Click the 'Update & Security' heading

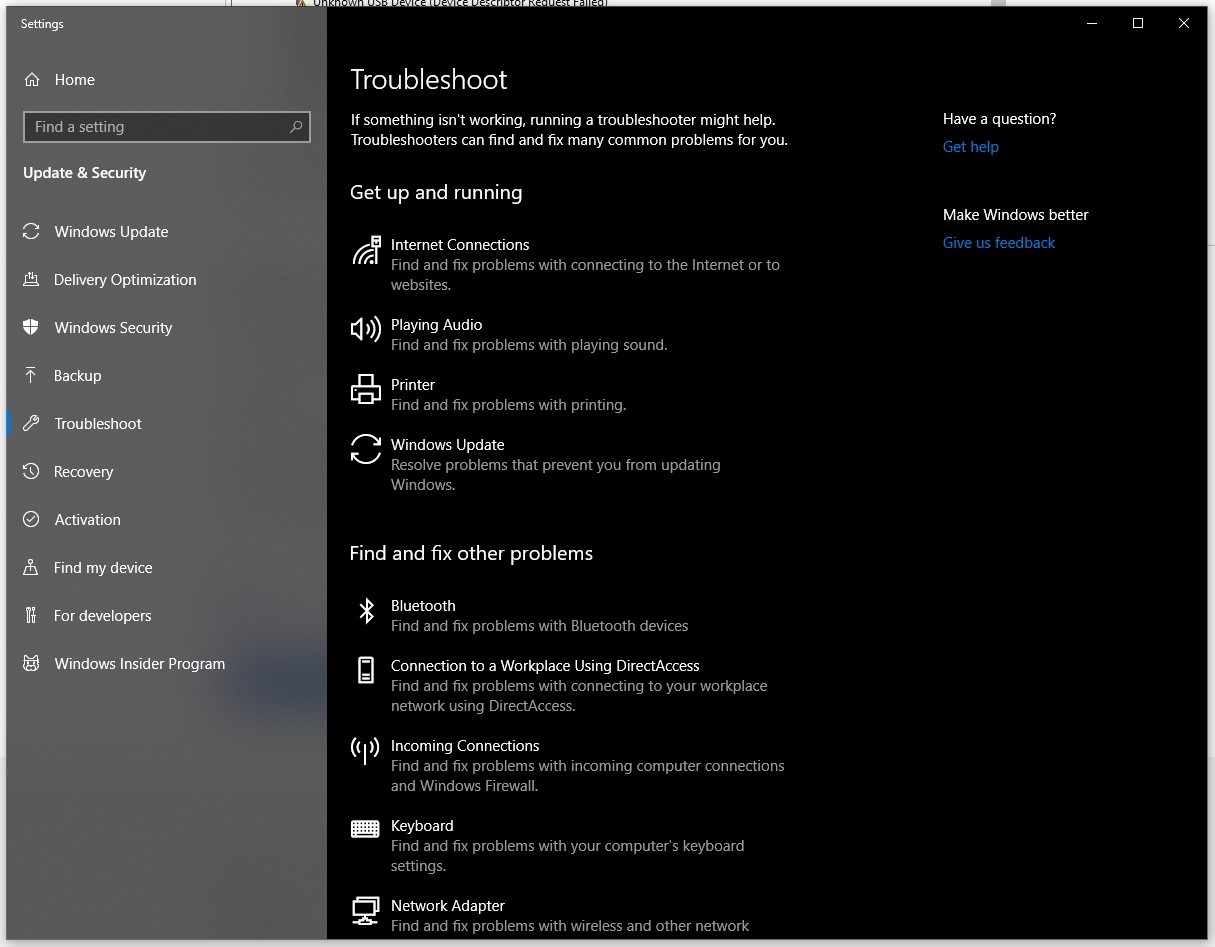[x=84, y=173]
